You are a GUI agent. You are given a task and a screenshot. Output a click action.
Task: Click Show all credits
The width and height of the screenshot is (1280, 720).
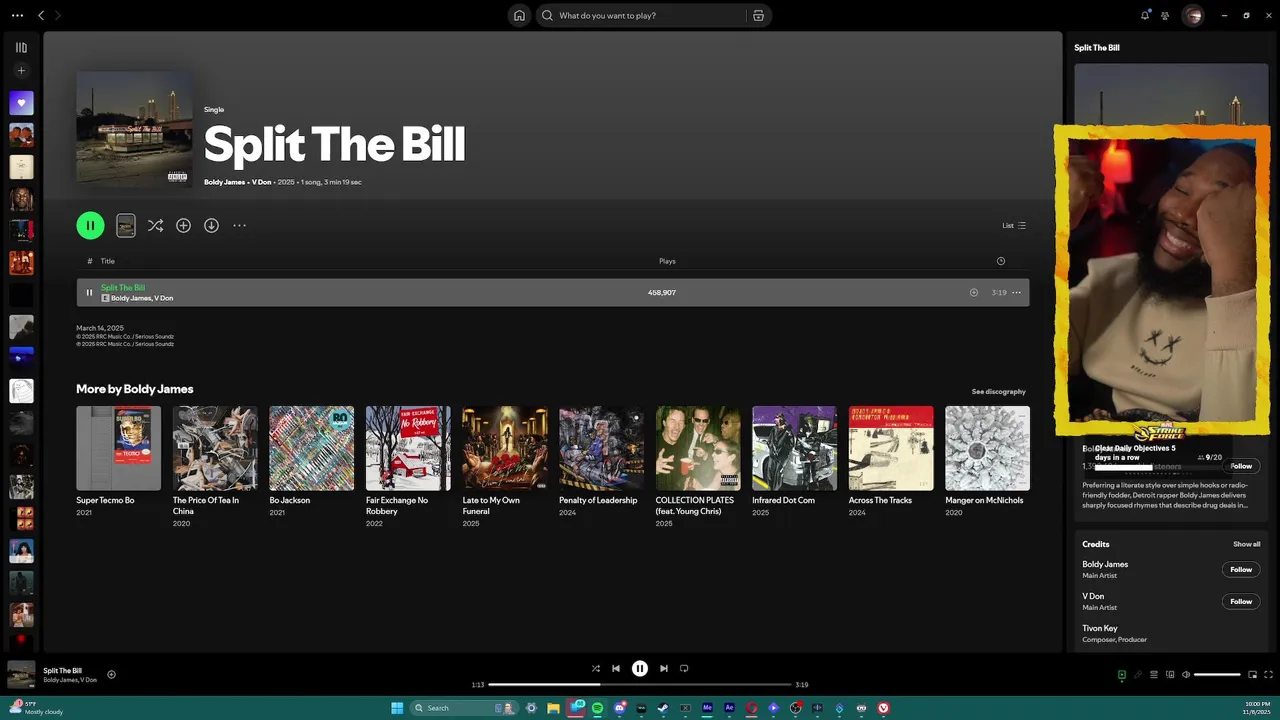[1246, 544]
